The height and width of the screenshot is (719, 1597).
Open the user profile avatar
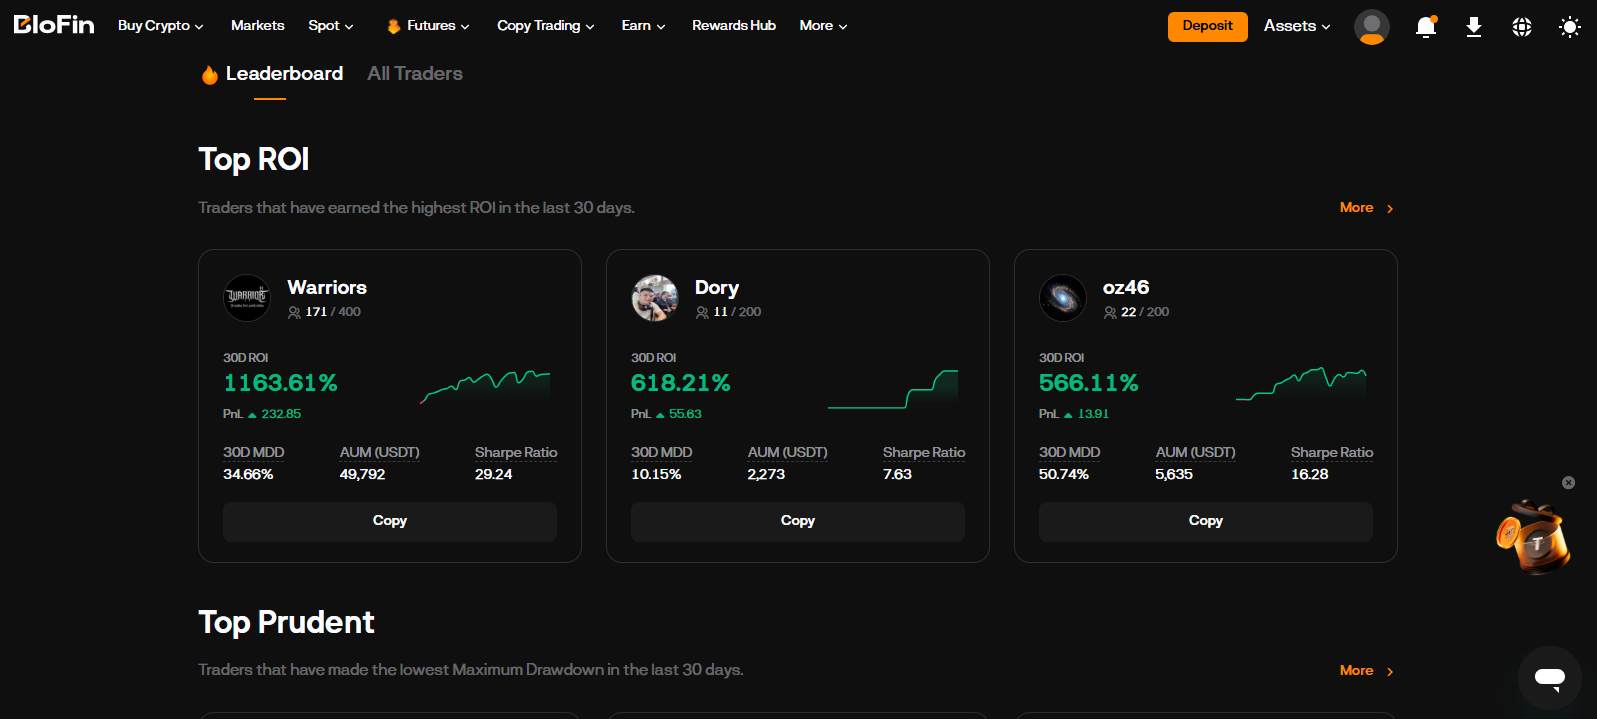point(1372,27)
